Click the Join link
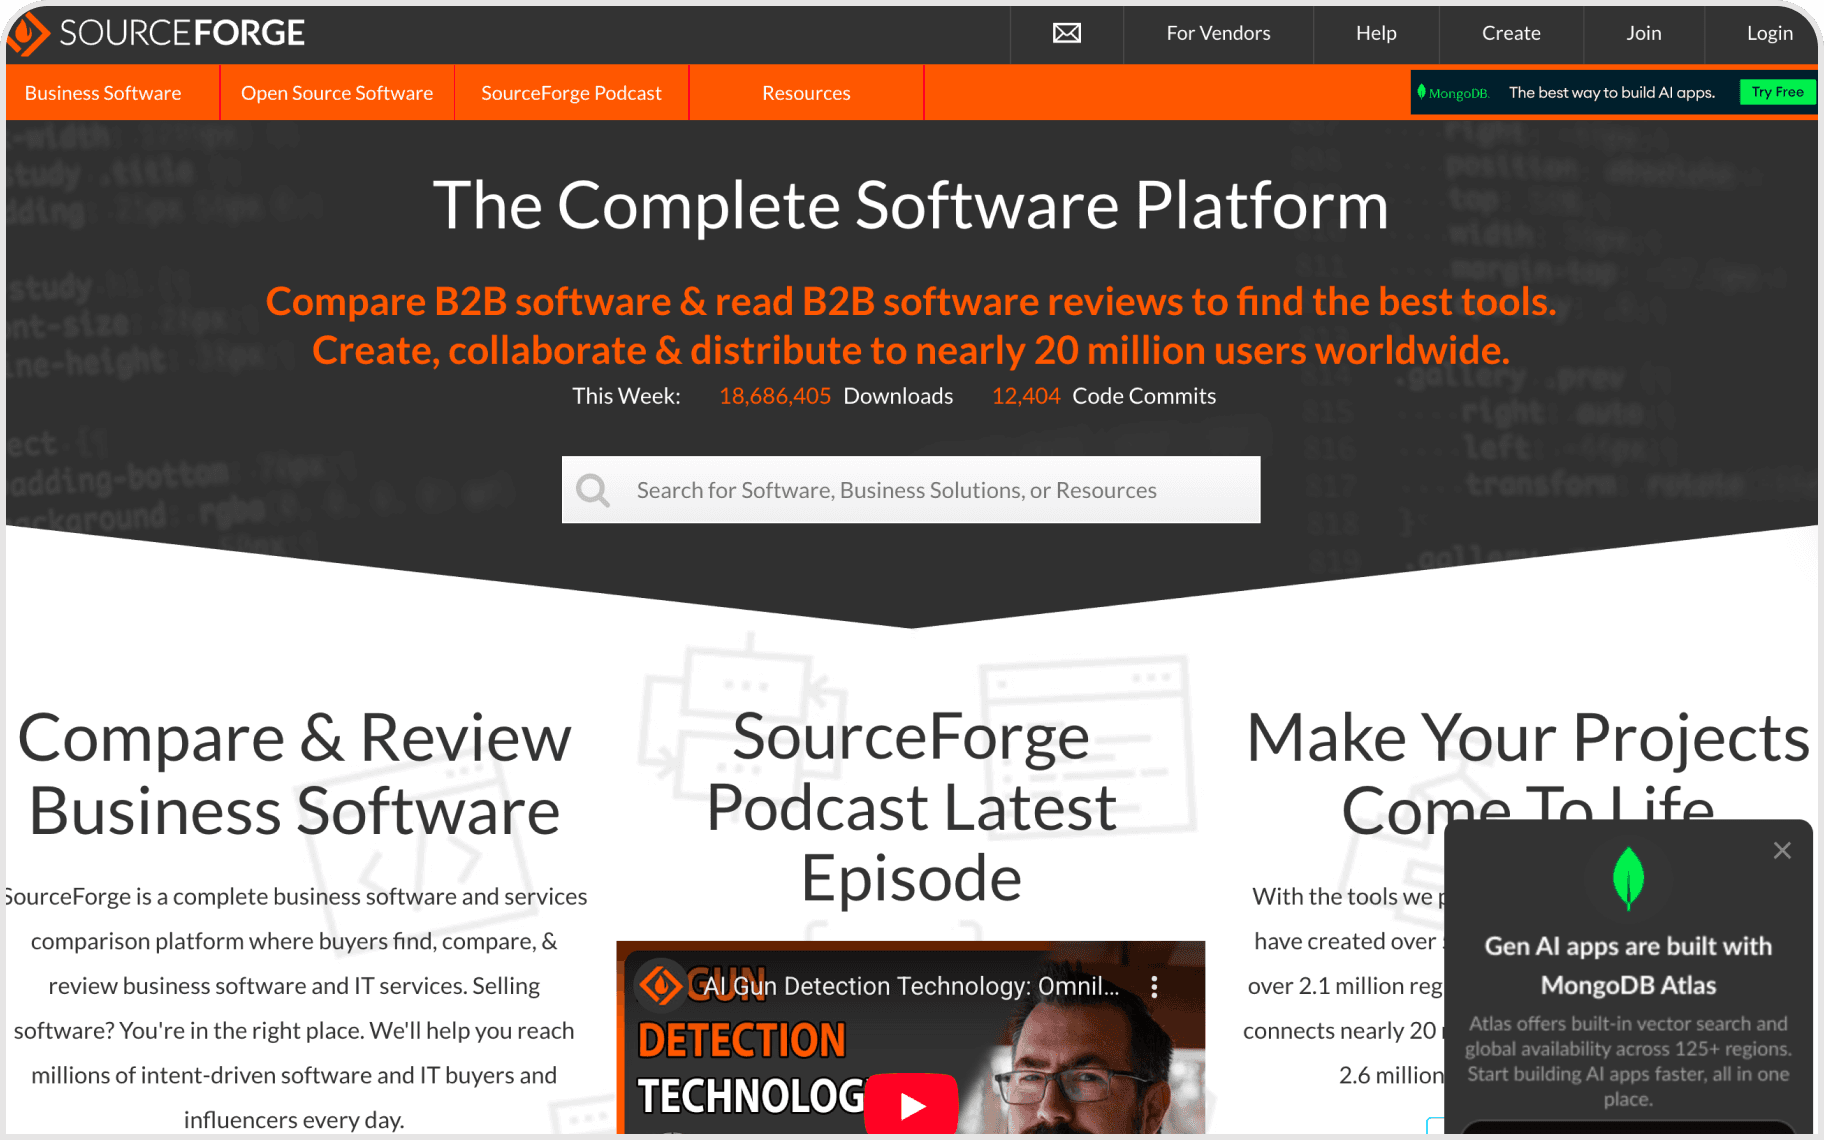This screenshot has width=1824, height=1140. 1643,33
